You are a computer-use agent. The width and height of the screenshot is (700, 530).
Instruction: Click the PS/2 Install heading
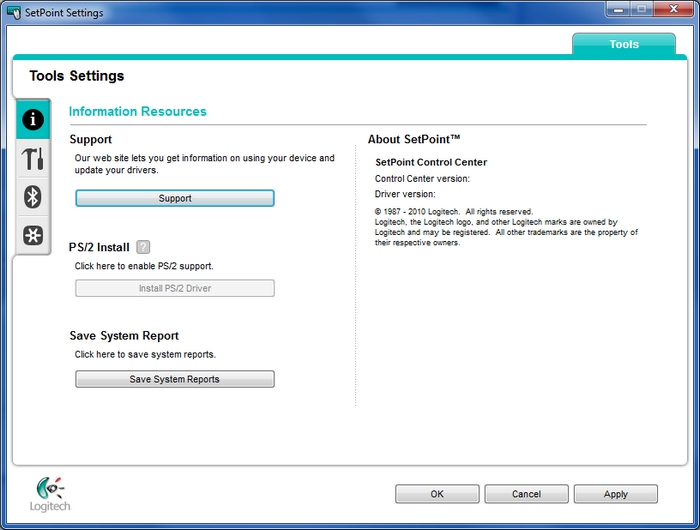(x=99, y=247)
